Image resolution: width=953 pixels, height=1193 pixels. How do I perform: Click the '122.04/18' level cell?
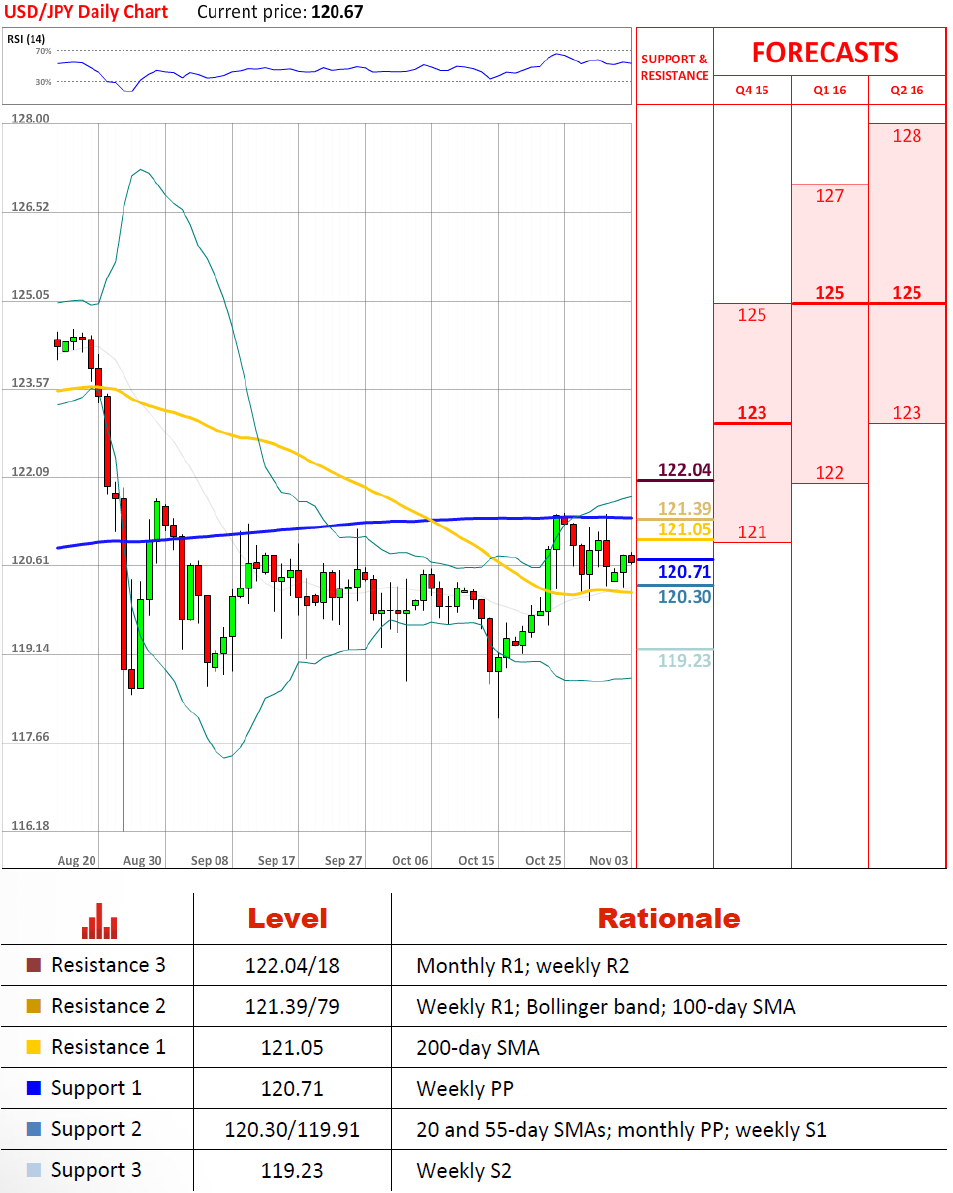[x=292, y=966]
